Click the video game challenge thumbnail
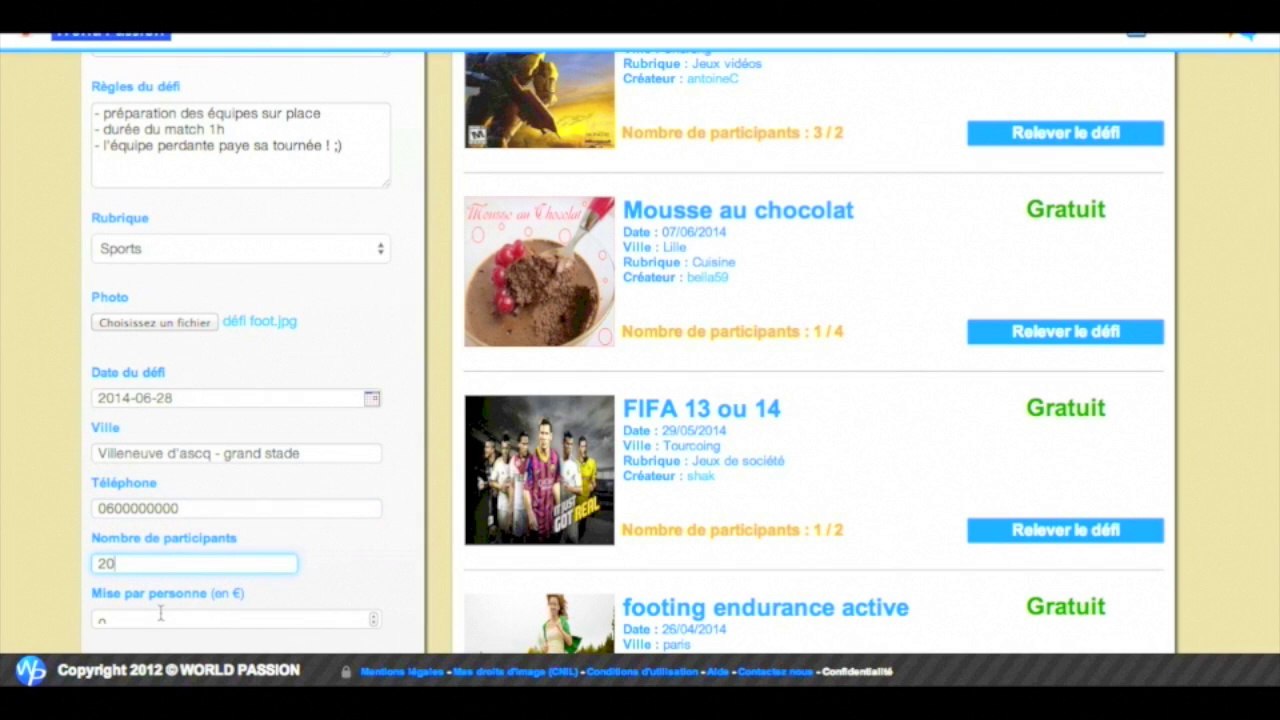Viewport: 1280px width, 720px height. pyautogui.click(x=539, y=100)
